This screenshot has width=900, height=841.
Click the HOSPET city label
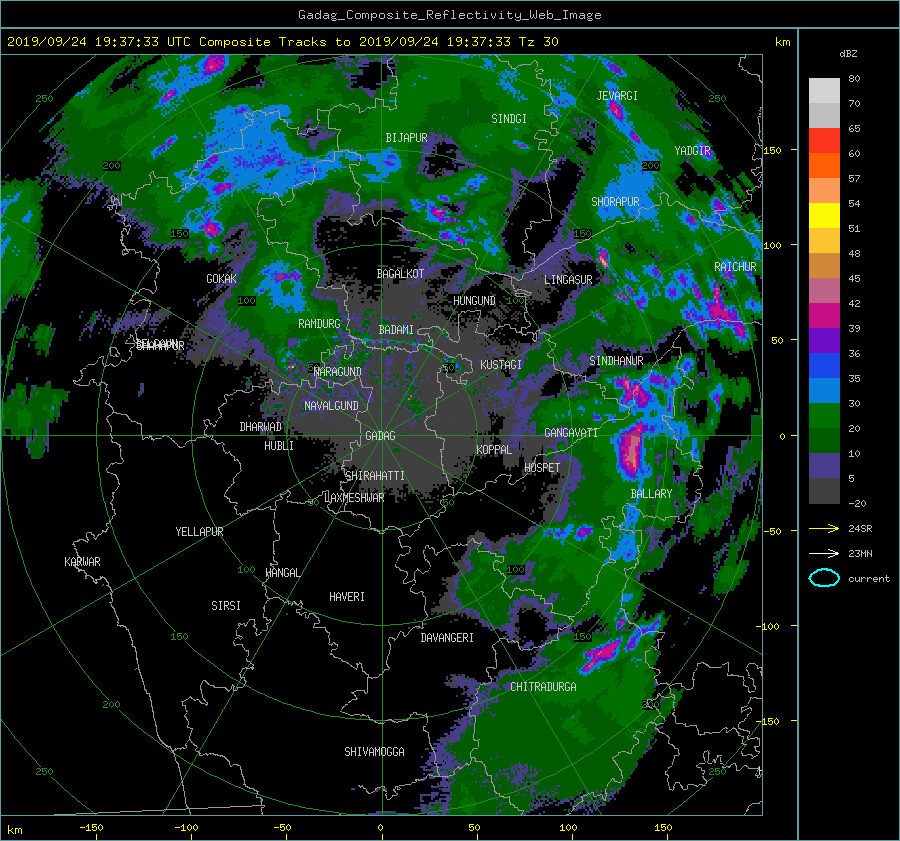click(x=542, y=468)
